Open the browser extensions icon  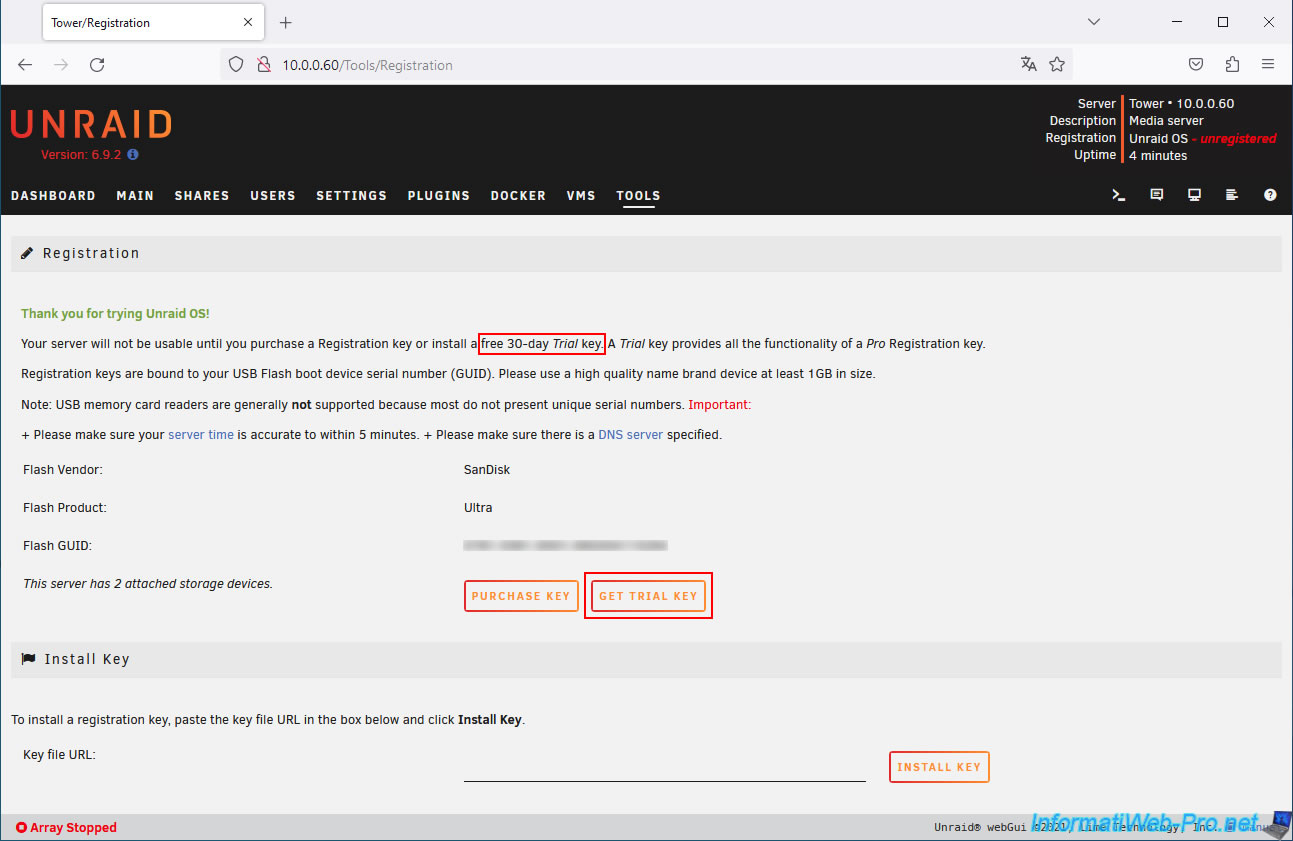[x=1232, y=65]
